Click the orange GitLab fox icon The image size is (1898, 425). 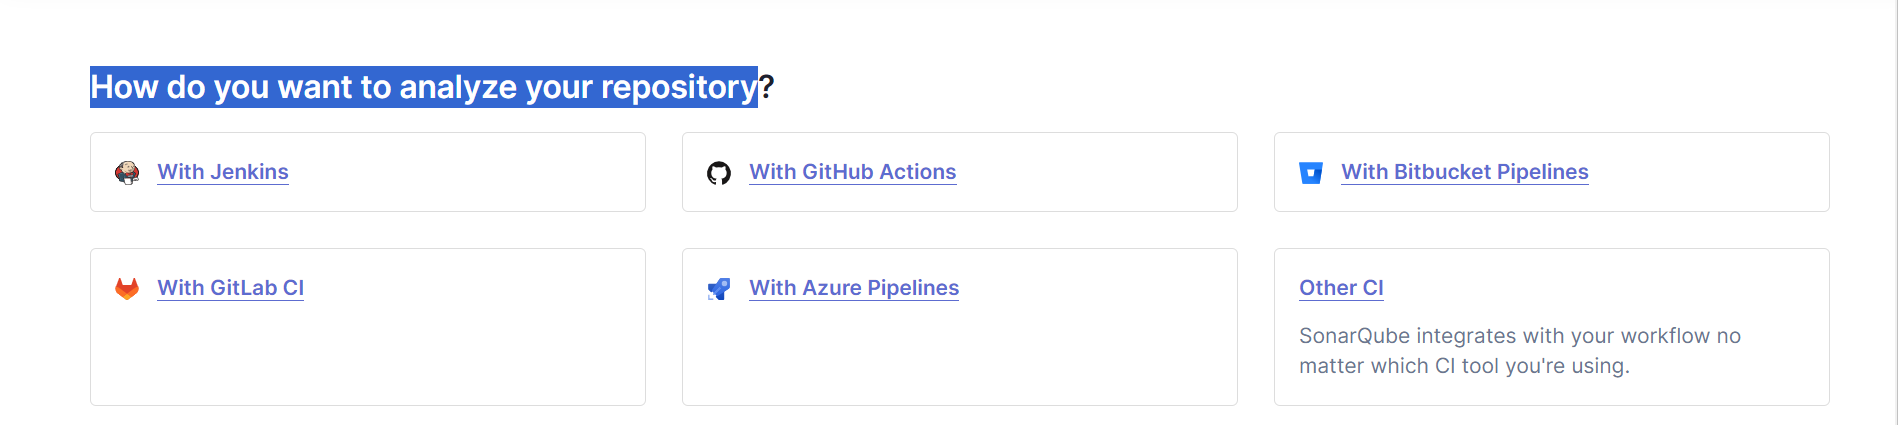[127, 289]
